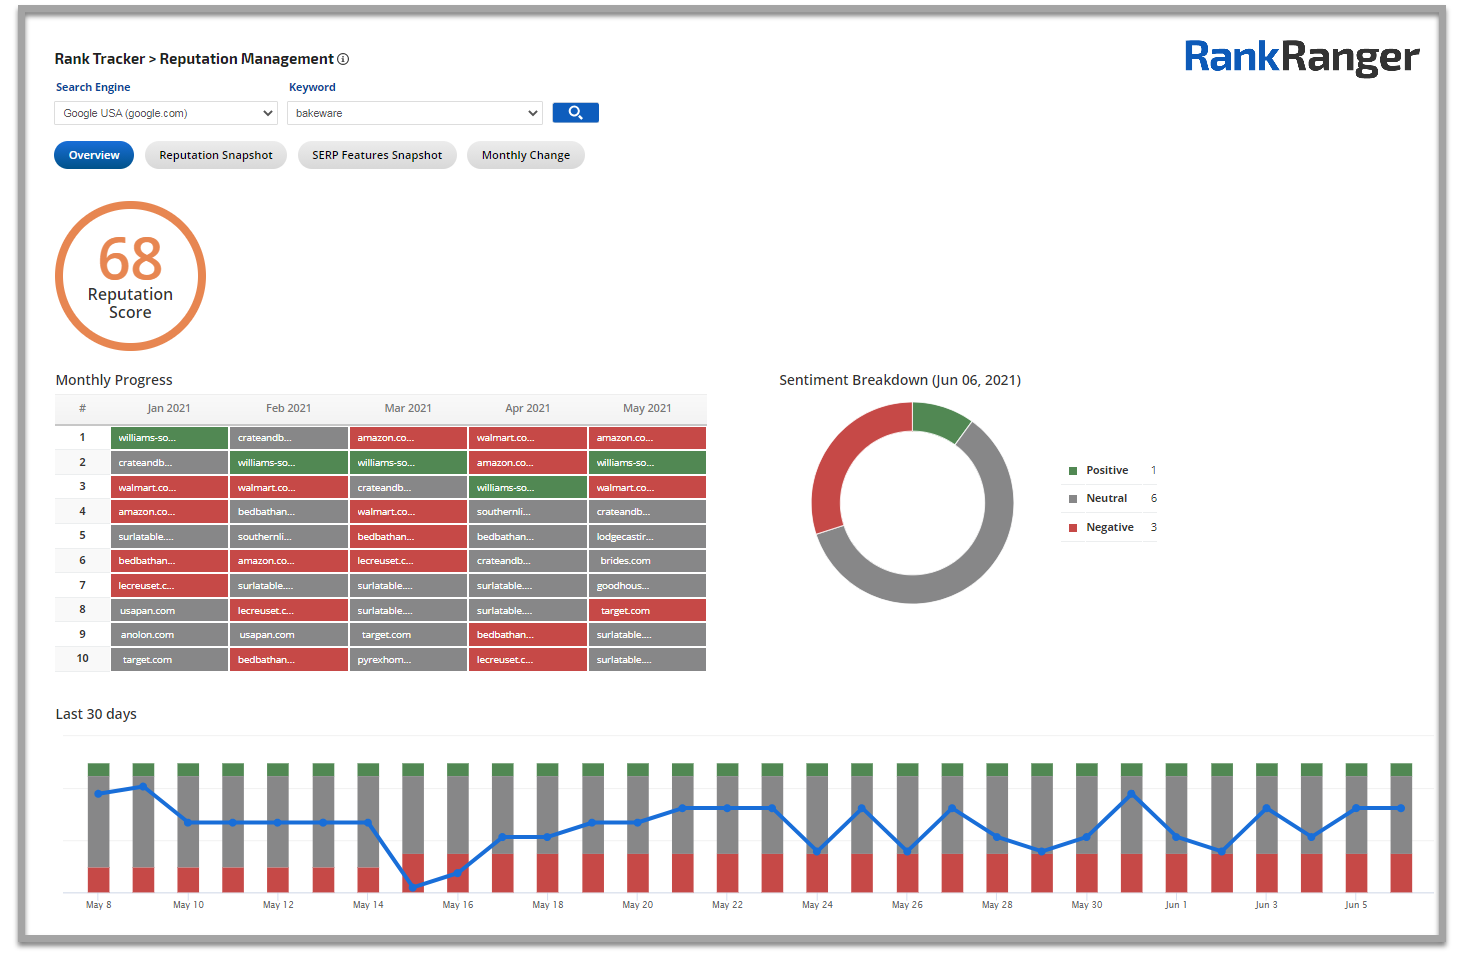Image resolution: width=1457 pixels, height=954 pixels.
Task: Return to the Overview tab
Action: click(93, 155)
